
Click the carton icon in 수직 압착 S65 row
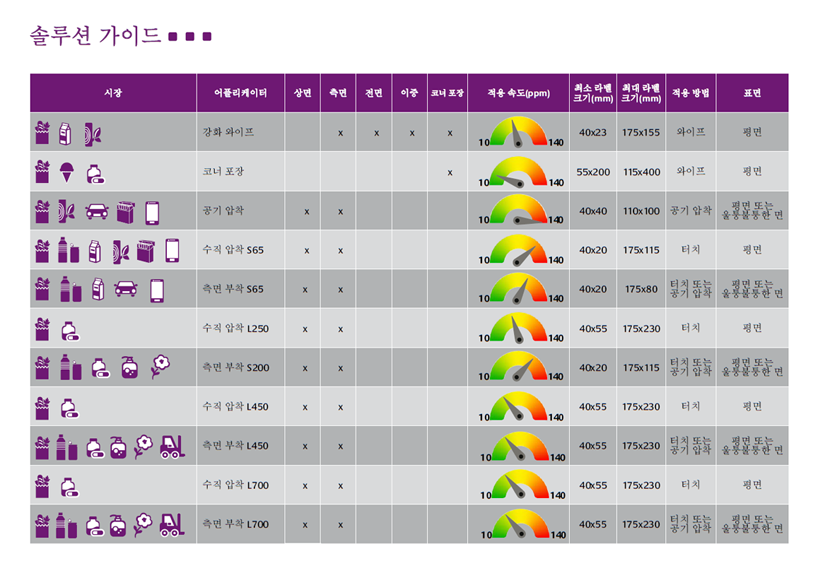(x=95, y=251)
